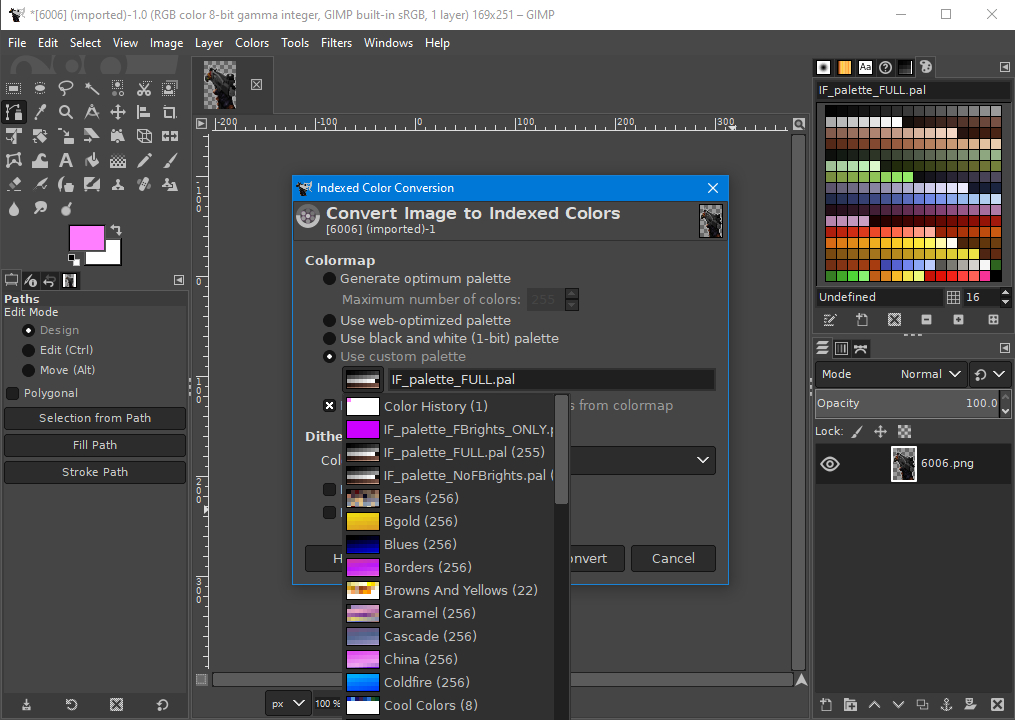The image size is (1015, 720).
Task: Click the 6006.png layer thumbnail
Action: pos(904,464)
